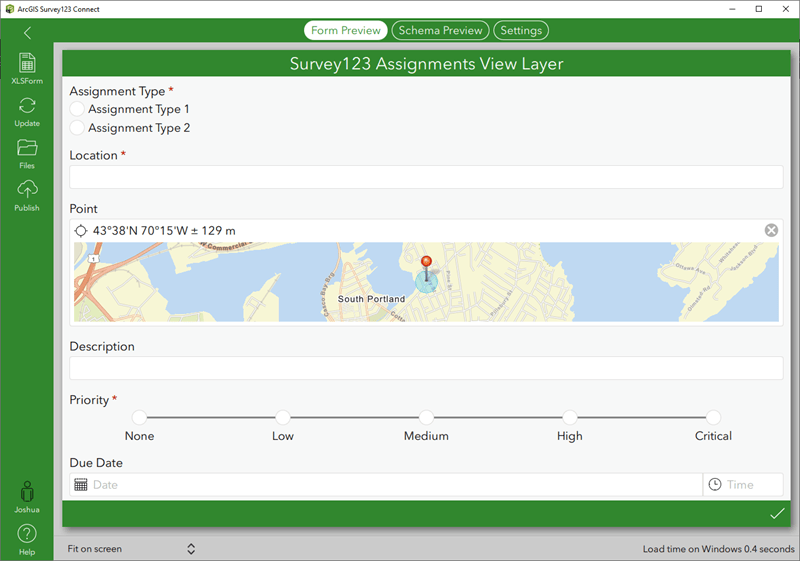Image resolution: width=800 pixels, height=561 pixels.
Task: Click the location crosshair icon in Point
Action: point(81,231)
